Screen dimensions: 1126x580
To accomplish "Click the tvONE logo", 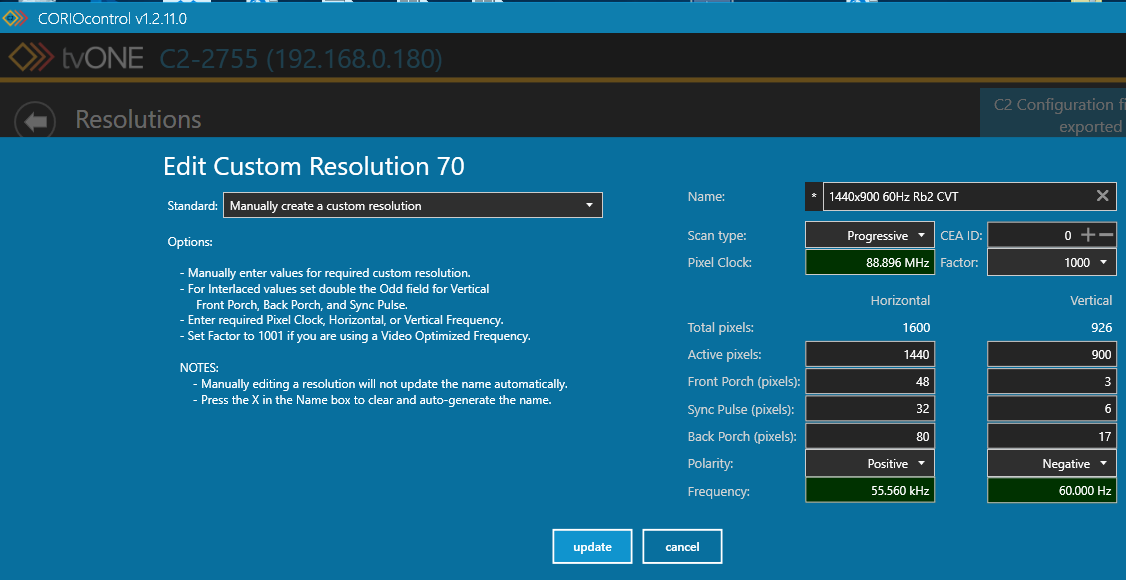I will tap(77, 59).
